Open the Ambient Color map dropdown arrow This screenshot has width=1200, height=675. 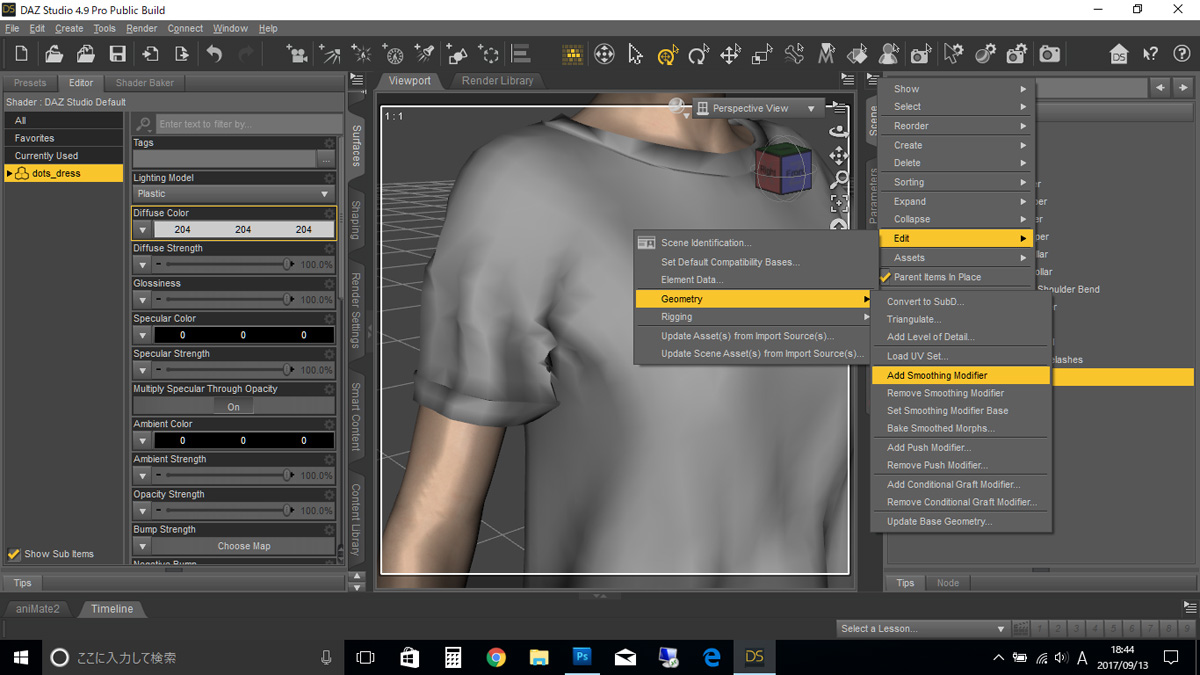tap(142, 440)
